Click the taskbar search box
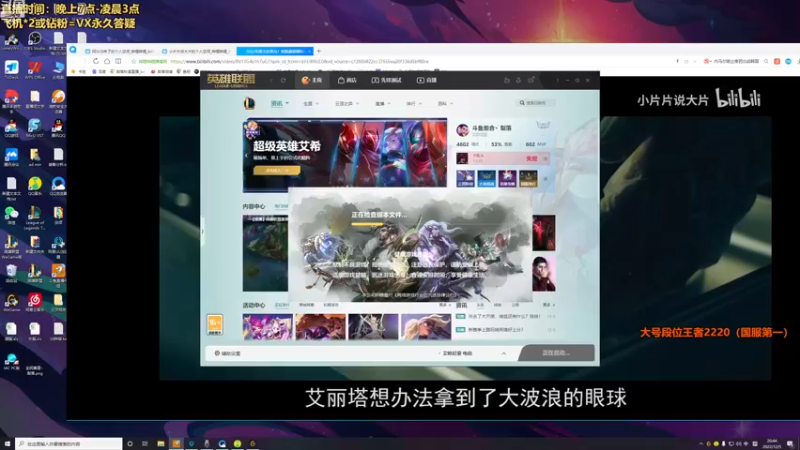The height and width of the screenshot is (450, 800). 69,444
